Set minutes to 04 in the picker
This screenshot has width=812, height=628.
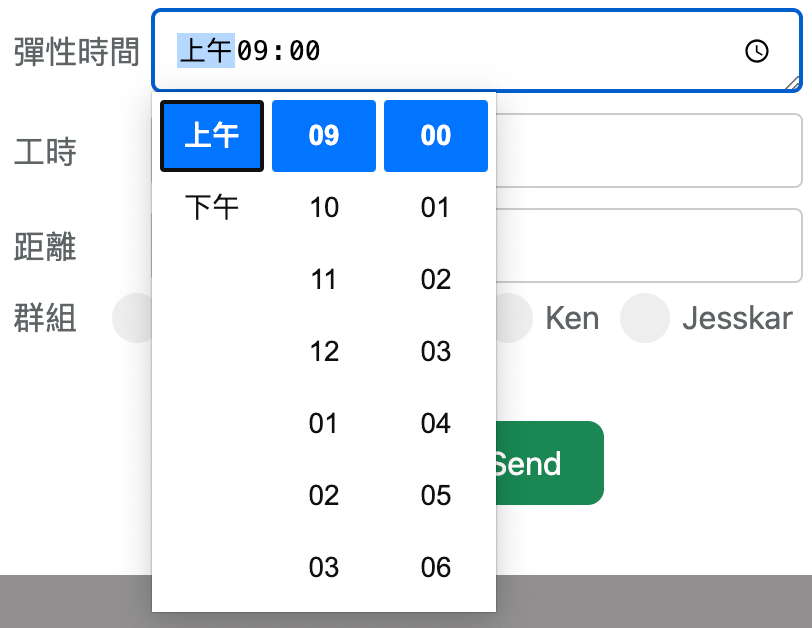point(436,424)
